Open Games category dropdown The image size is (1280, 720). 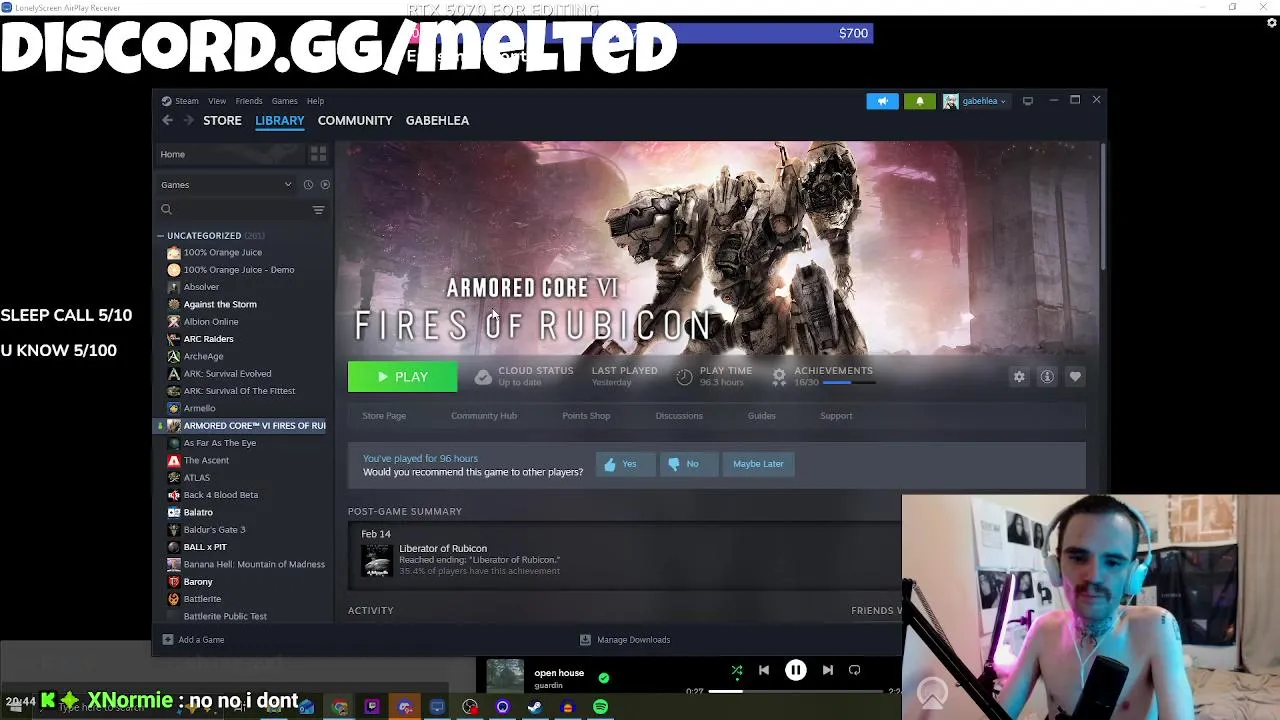227,184
